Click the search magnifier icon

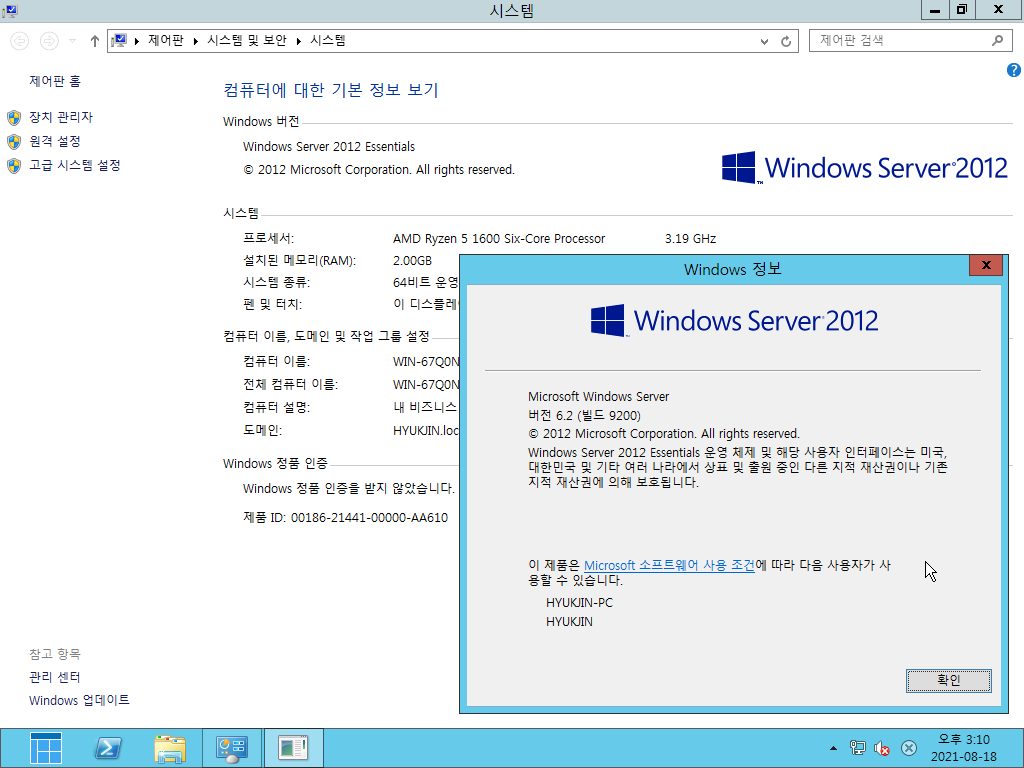(997, 40)
